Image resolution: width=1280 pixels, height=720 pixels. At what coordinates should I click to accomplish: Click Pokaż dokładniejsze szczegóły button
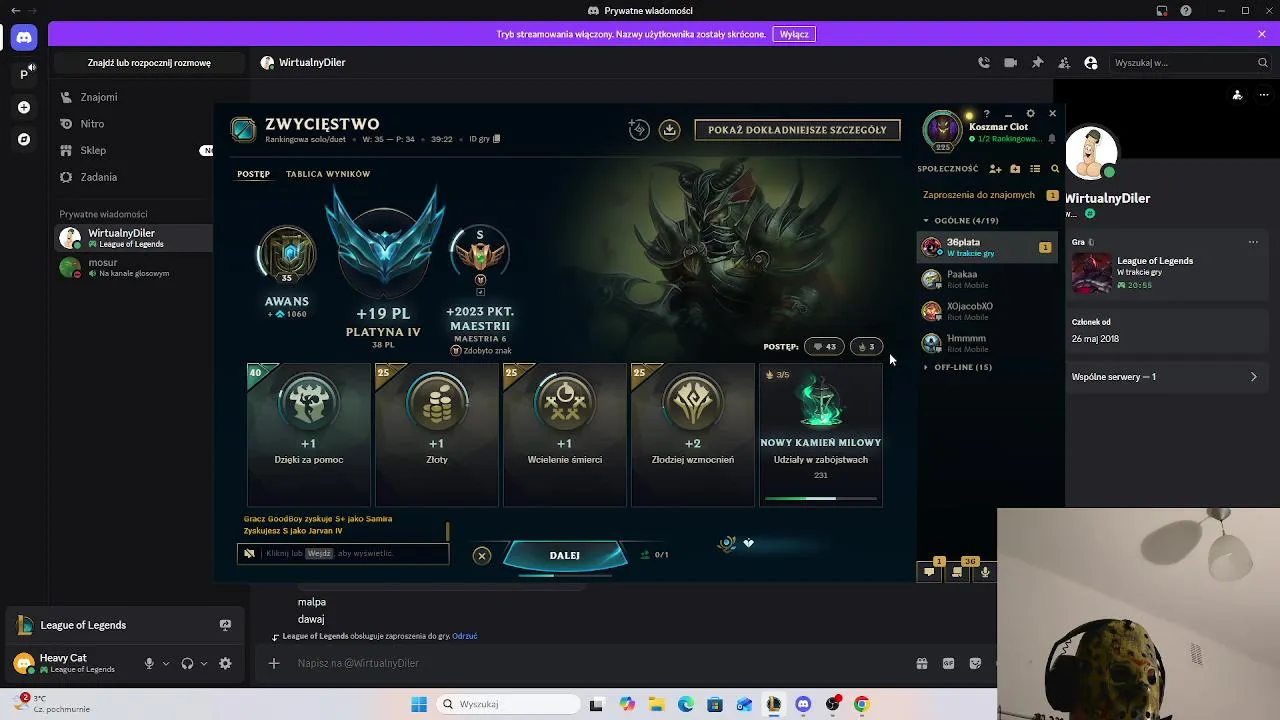(797, 130)
